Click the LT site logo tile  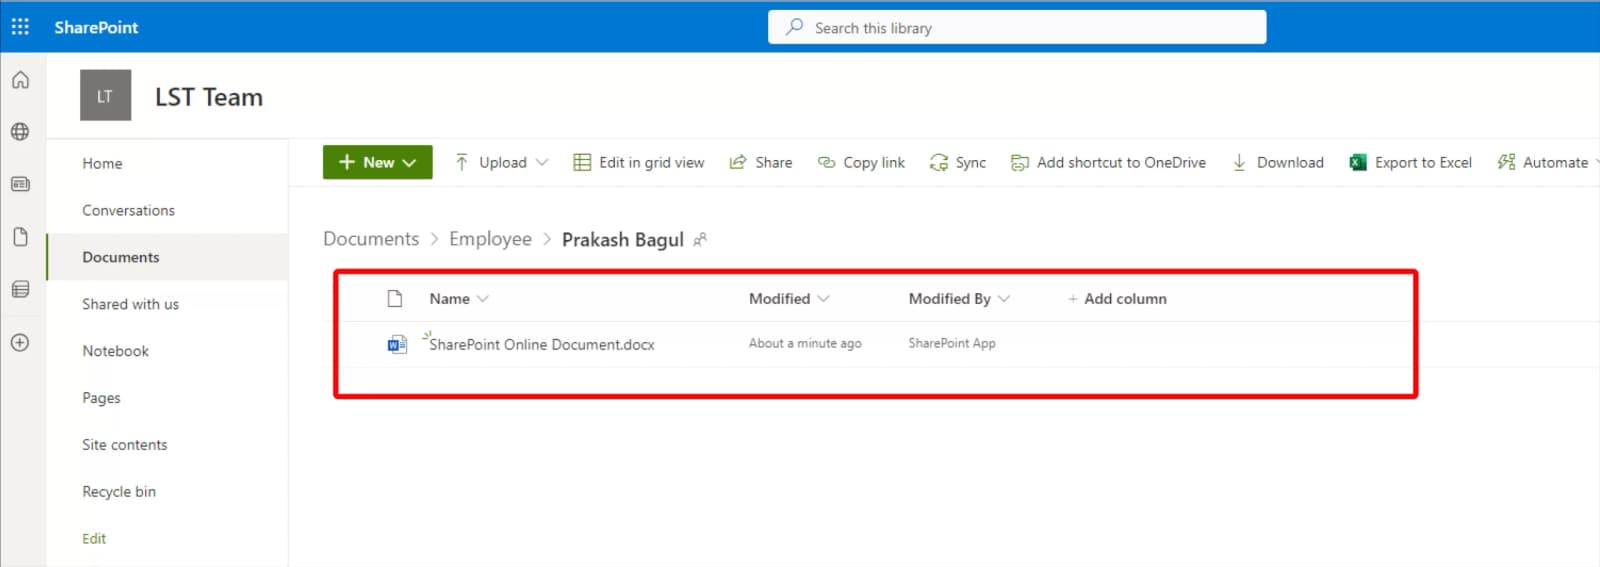105,96
